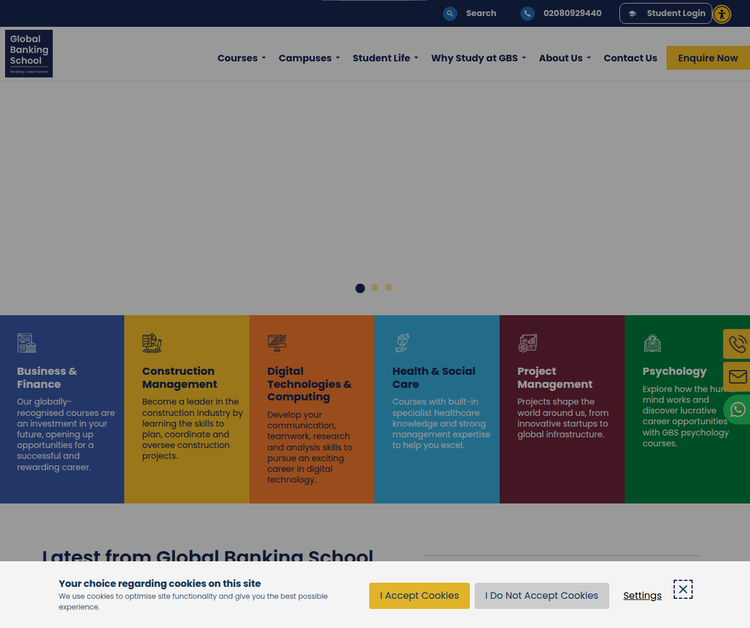The width and height of the screenshot is (750, 628).
Task: Select the second carousel slide dot
Action: tap(375, 287)
